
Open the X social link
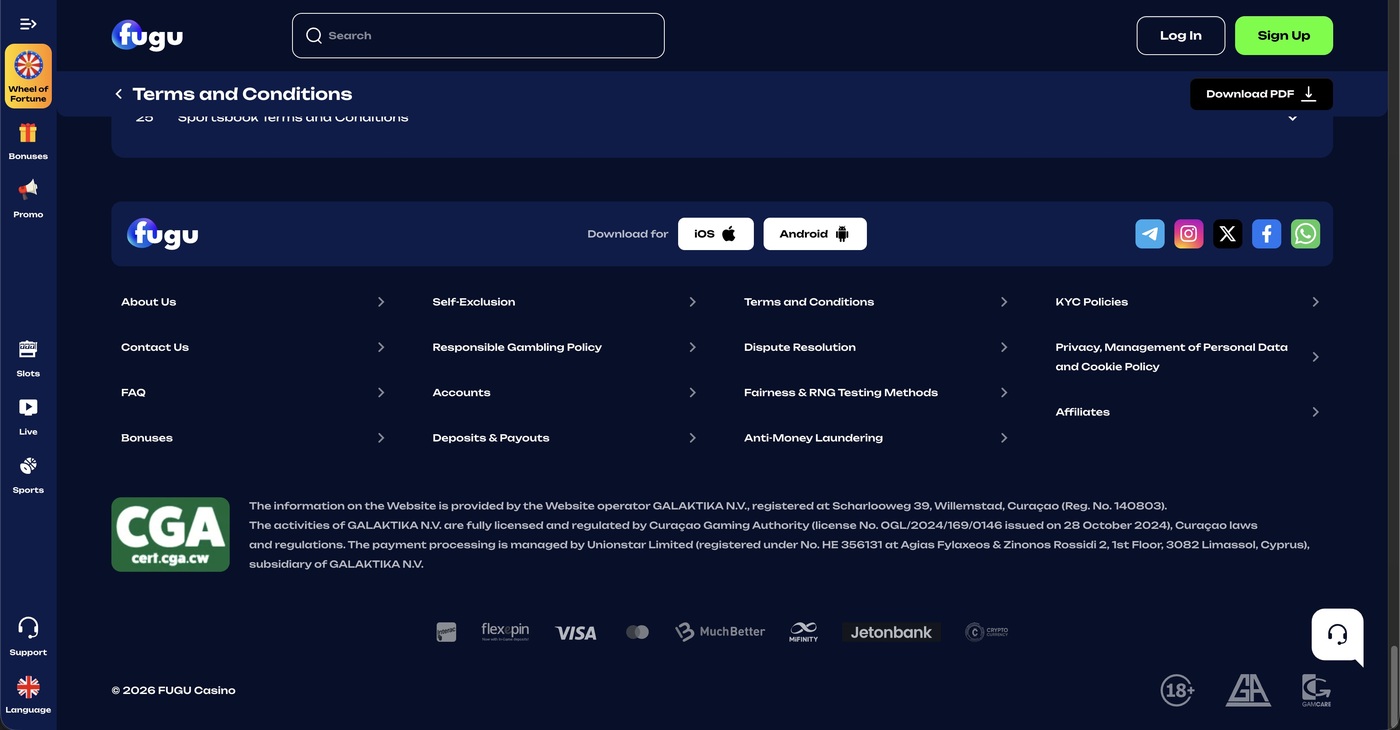click(x=1228, y=234)
